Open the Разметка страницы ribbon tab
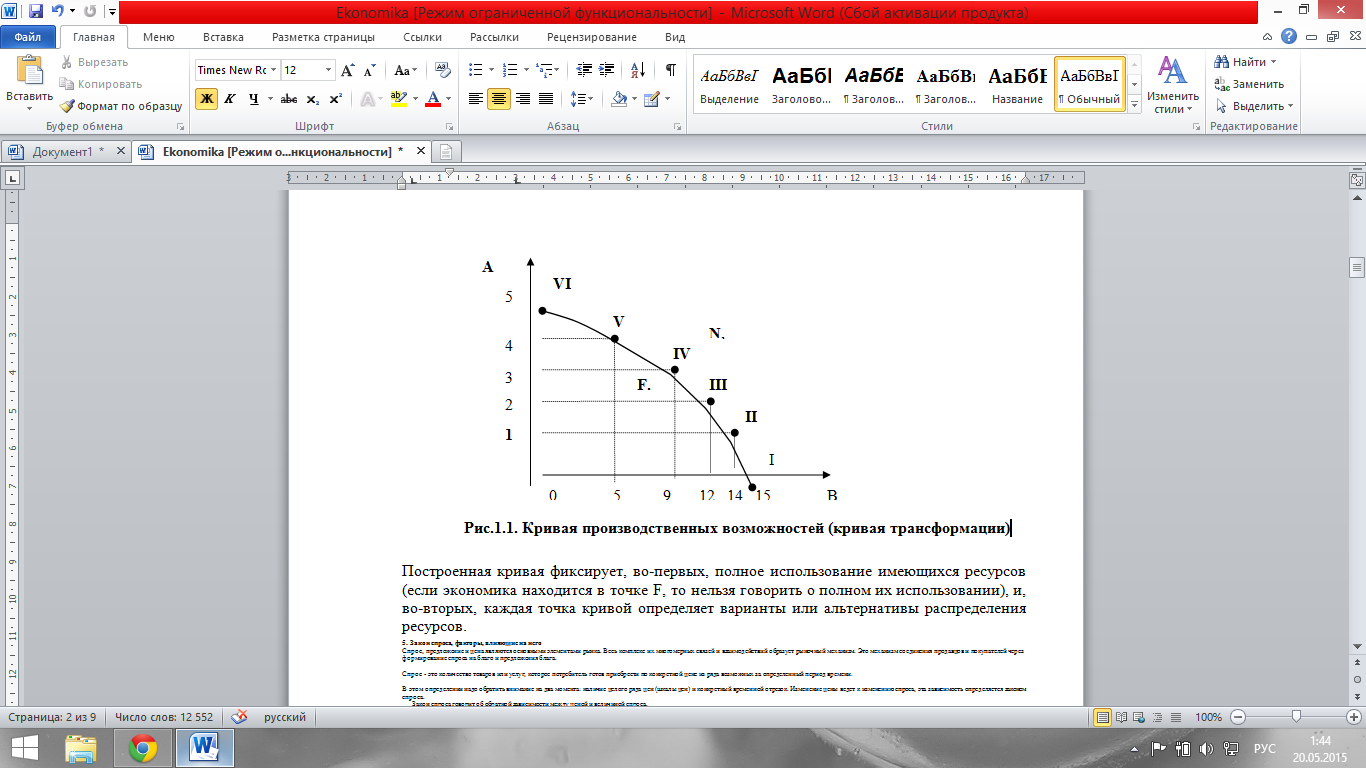 click(x=324, y=37)
